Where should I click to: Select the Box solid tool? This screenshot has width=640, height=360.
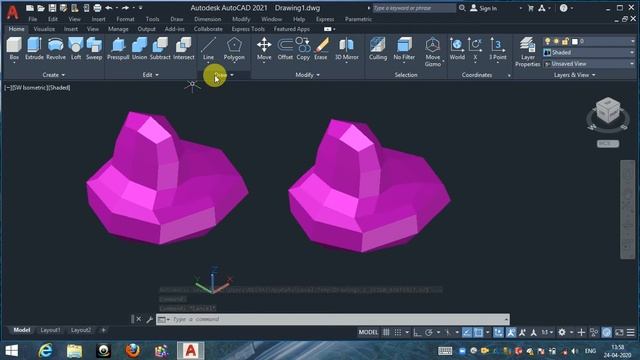tap(14, 48)
